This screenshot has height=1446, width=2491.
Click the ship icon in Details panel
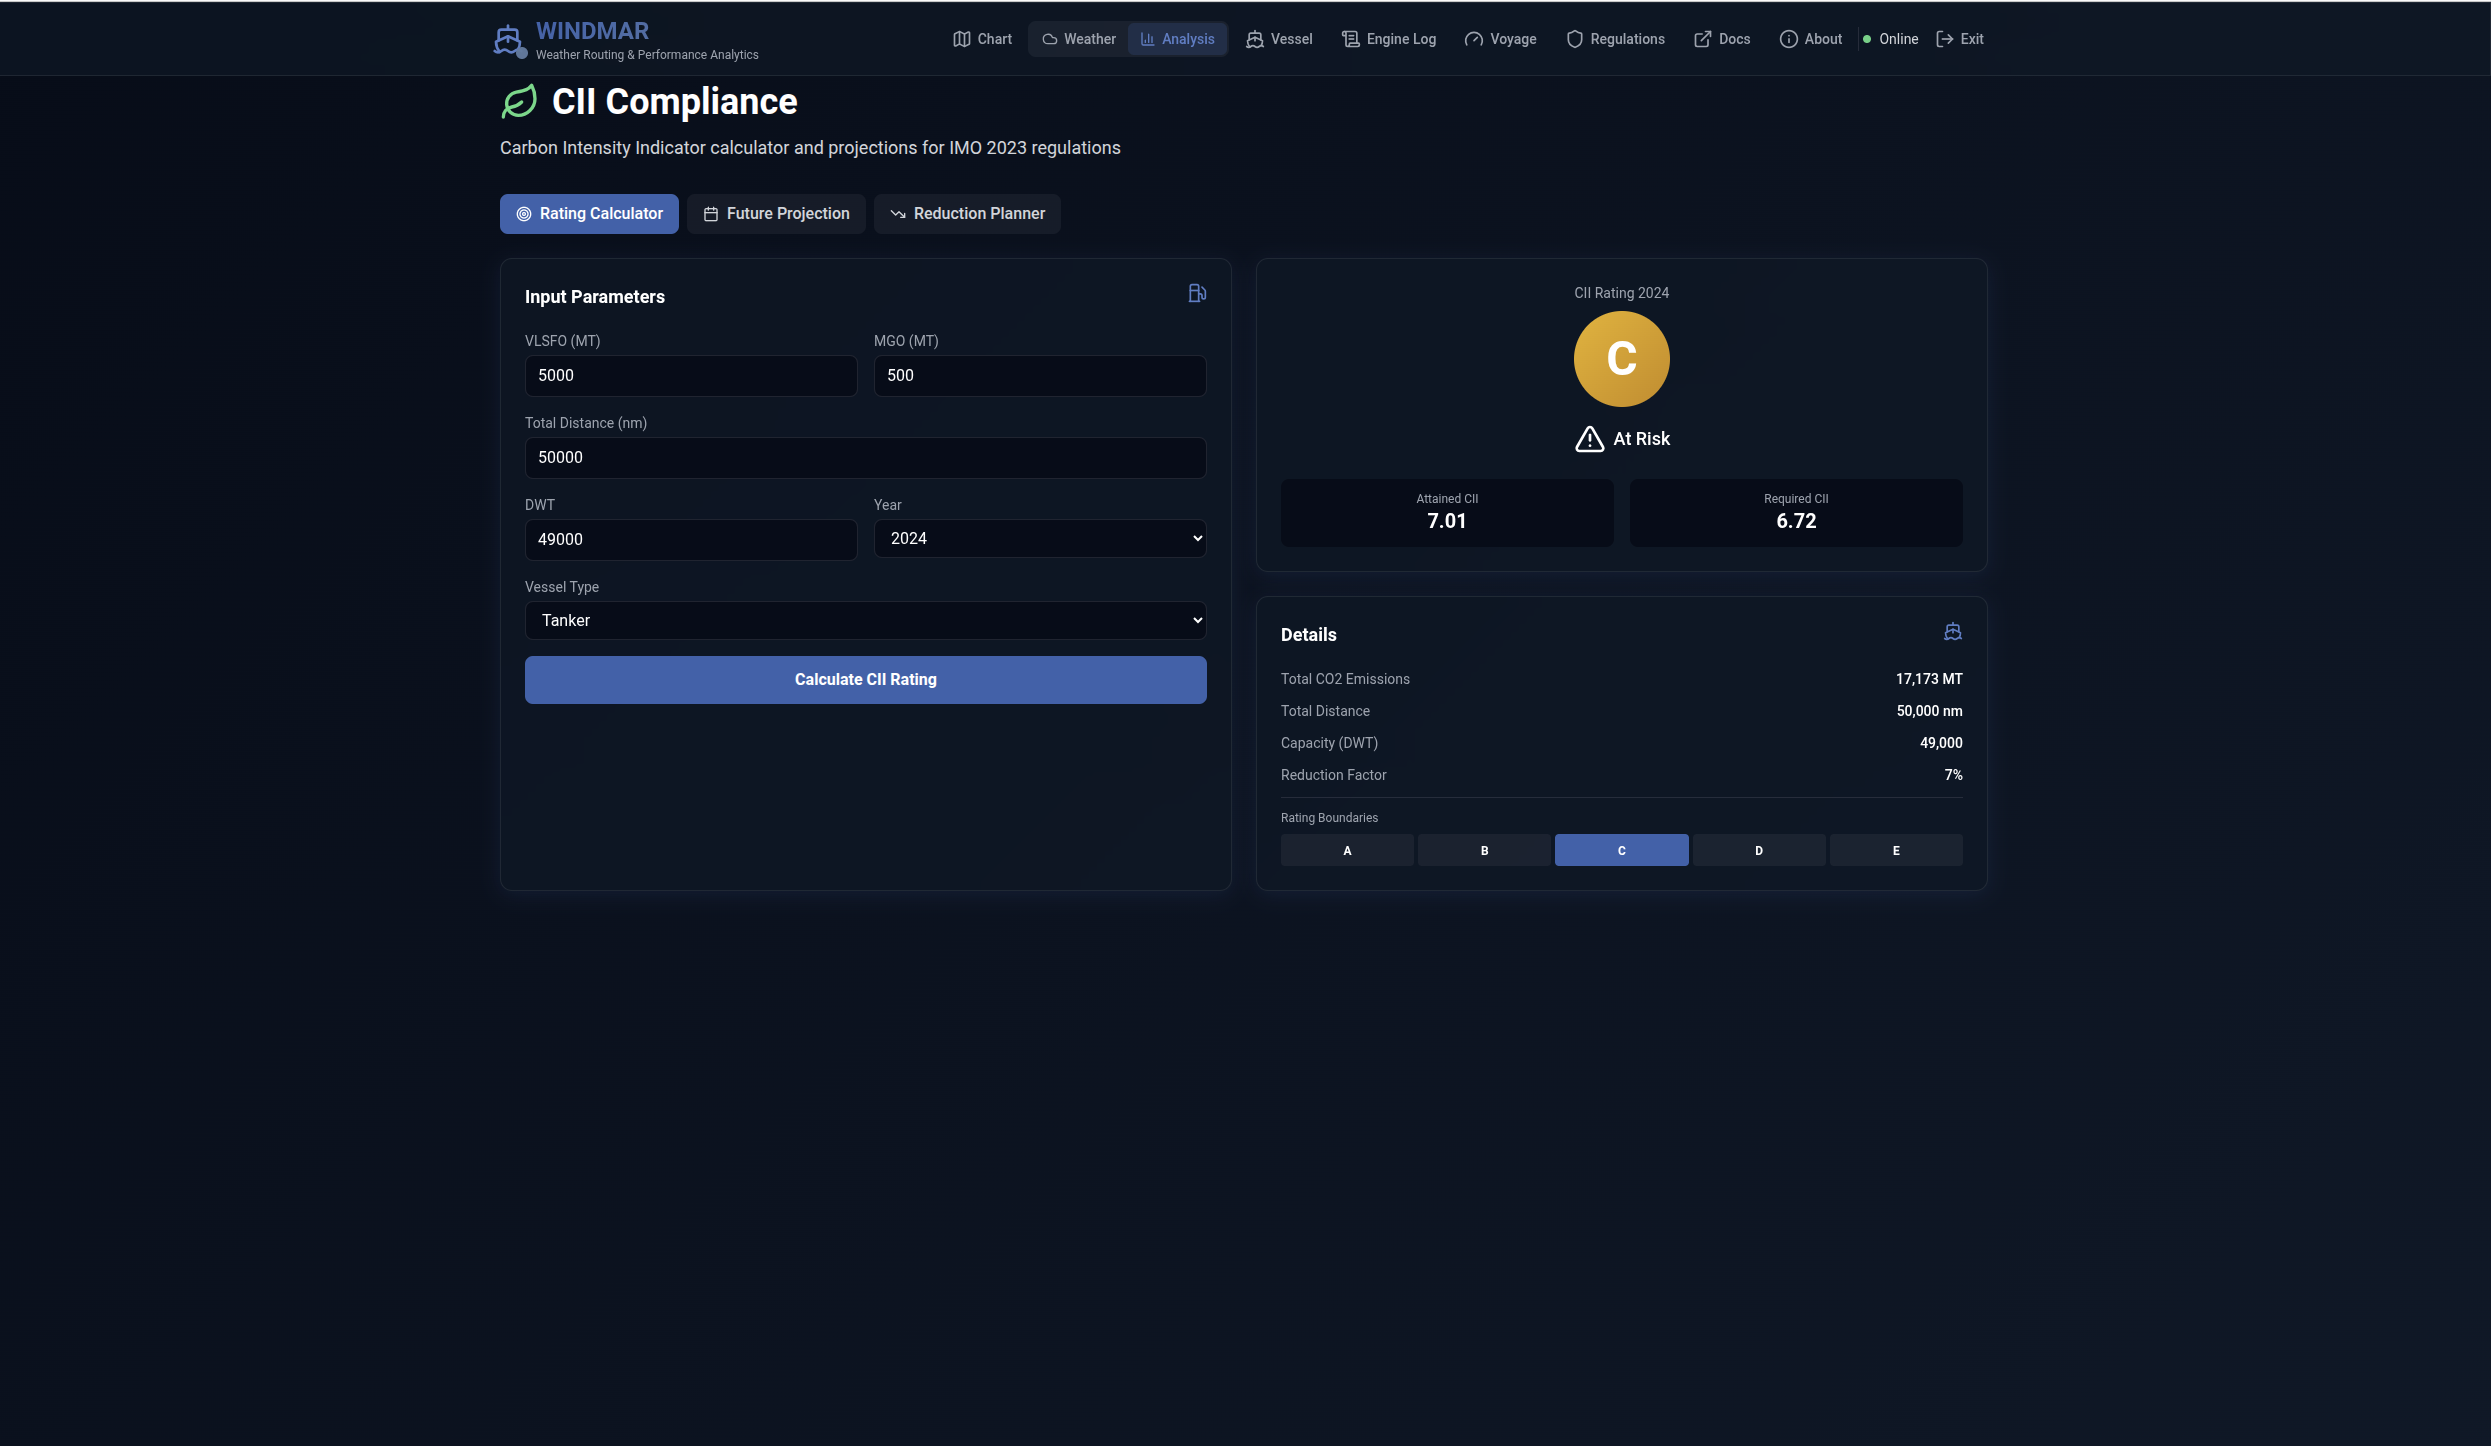pos(1952,632)
